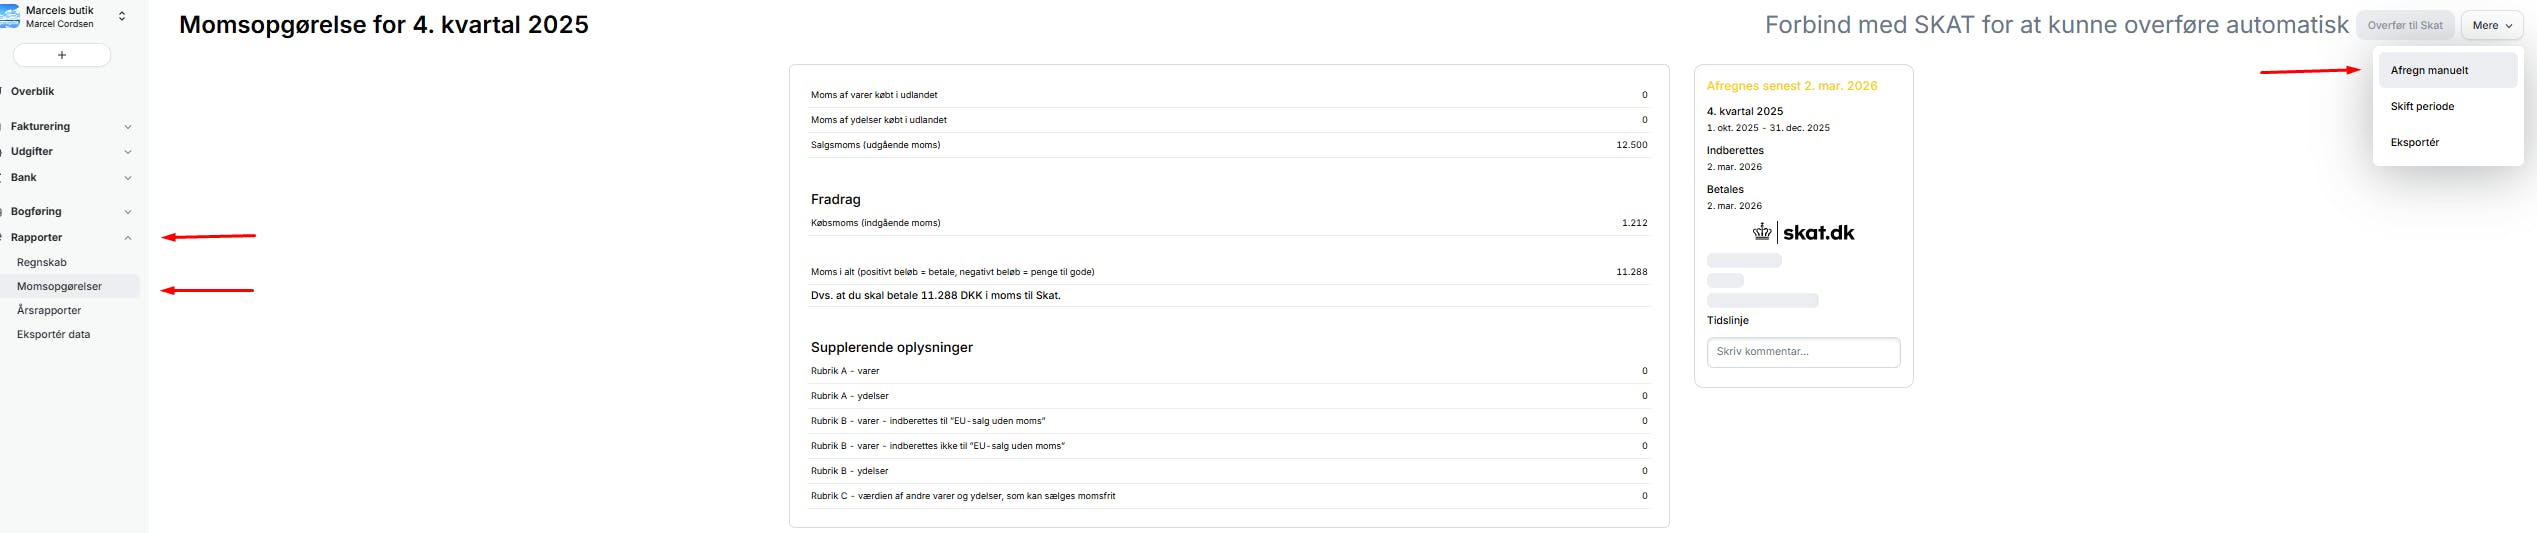
Task: Choose Skift periode in the menu
Action: (2422, 107)
